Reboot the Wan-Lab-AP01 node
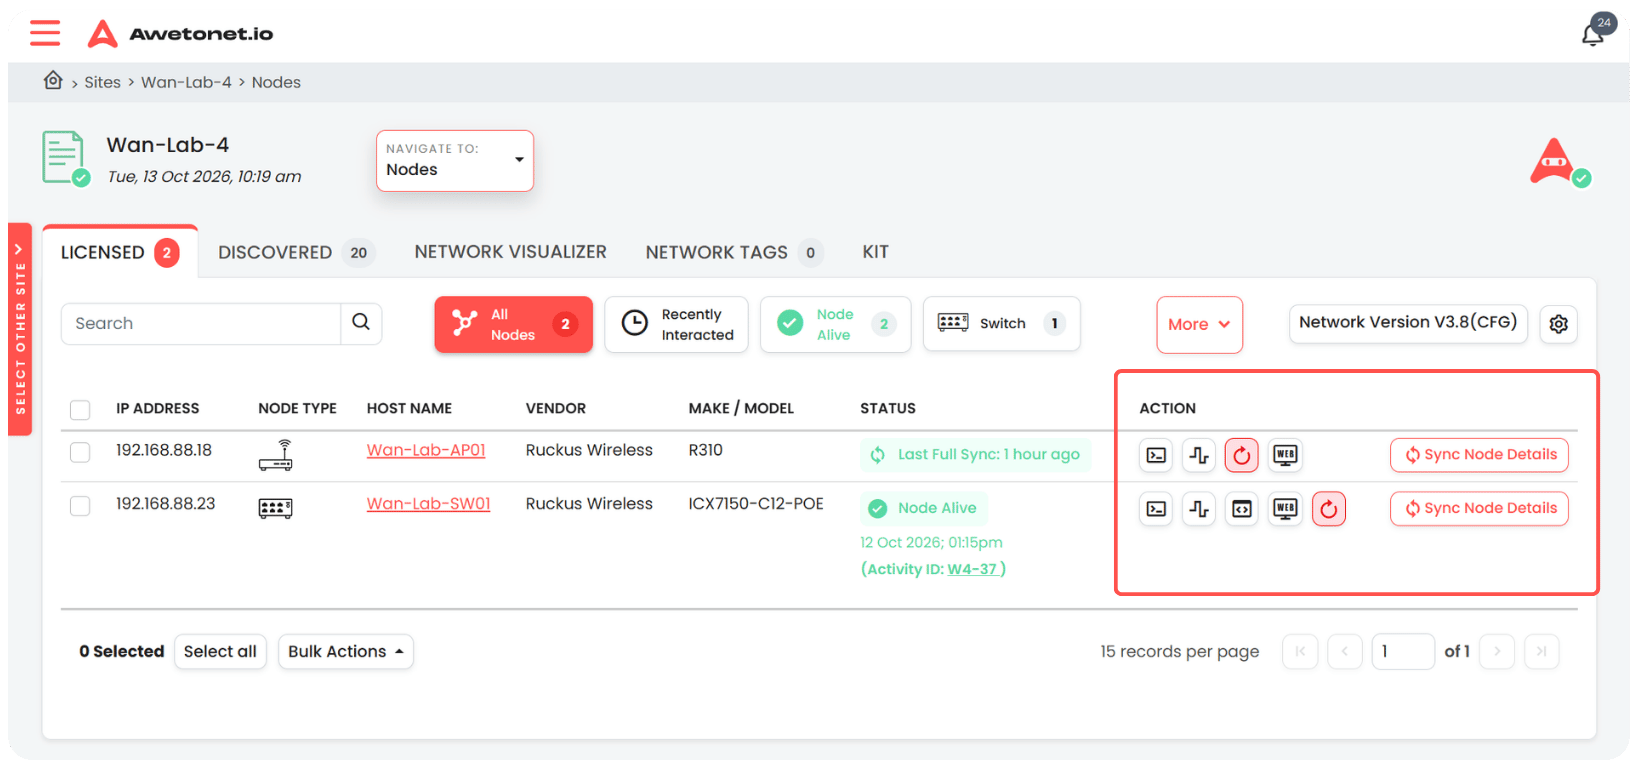This screenshot has width=1637, height=769. tap(1242, 455)
